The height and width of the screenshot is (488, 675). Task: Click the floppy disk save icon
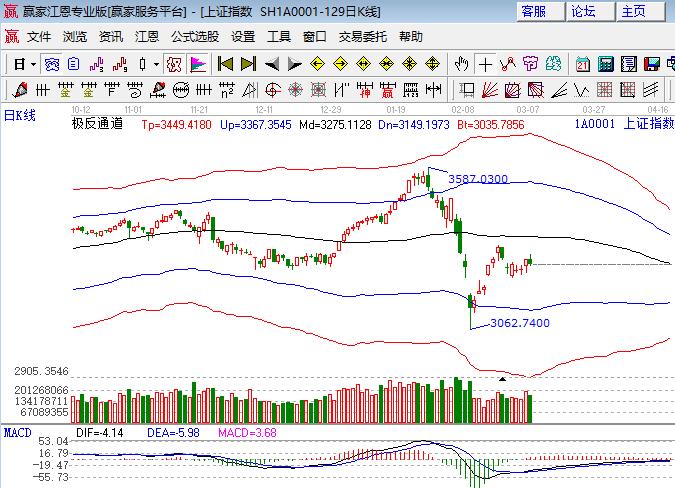point(654,64)
